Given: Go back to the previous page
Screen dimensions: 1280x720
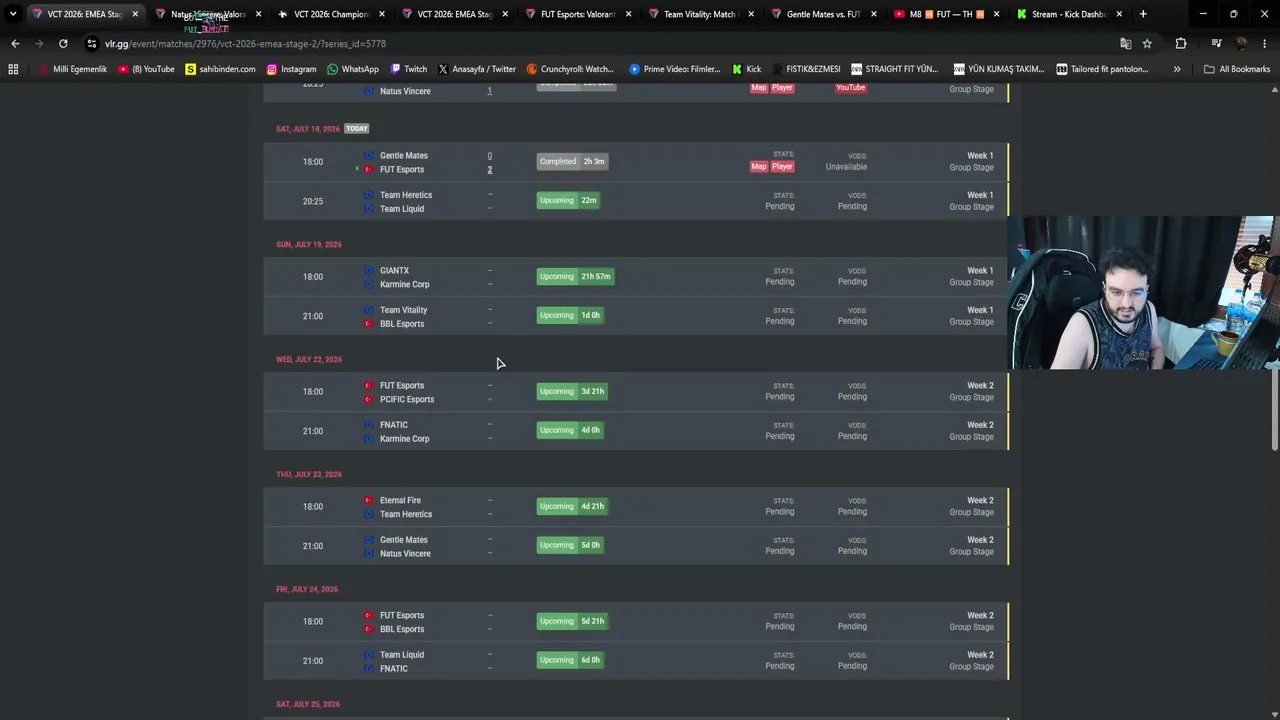Looking at the screenshot, I should pyautogui.click(x=15, y=44).
